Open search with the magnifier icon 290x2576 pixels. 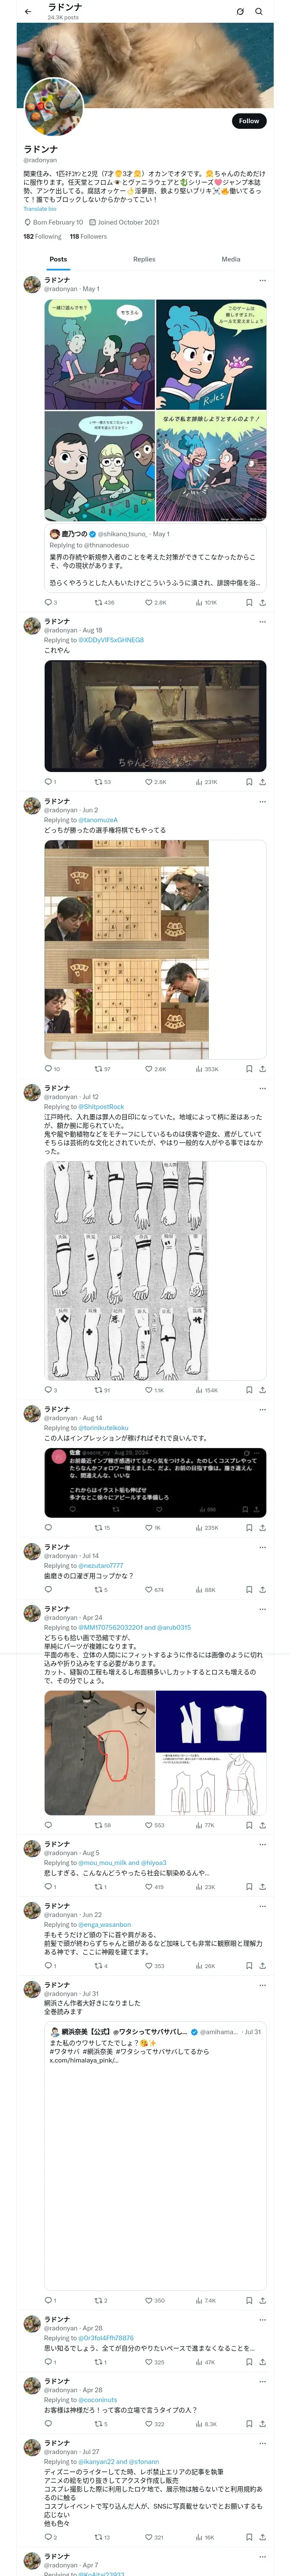[x=259, y=12]
